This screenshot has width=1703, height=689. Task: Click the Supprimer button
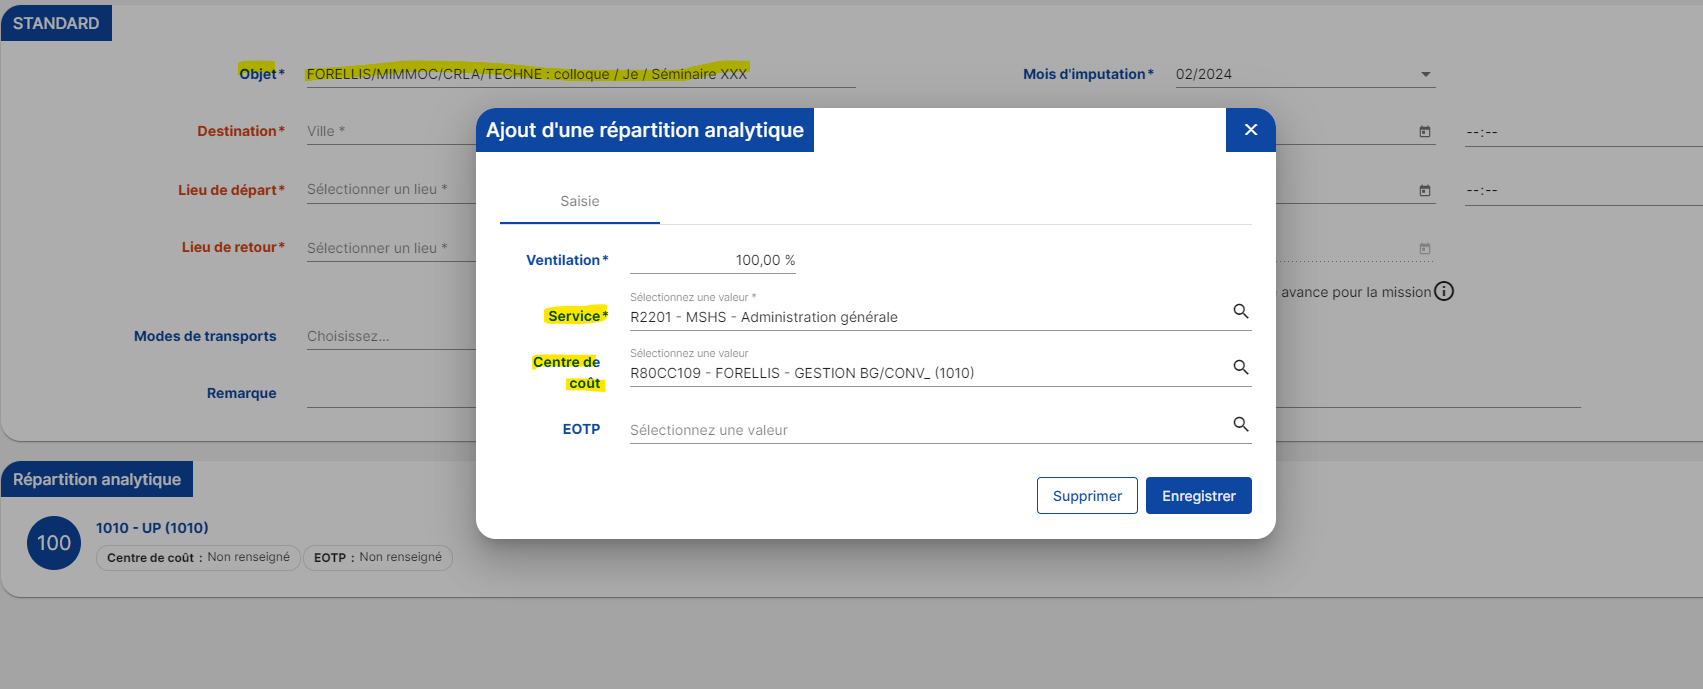[1087, 496]
